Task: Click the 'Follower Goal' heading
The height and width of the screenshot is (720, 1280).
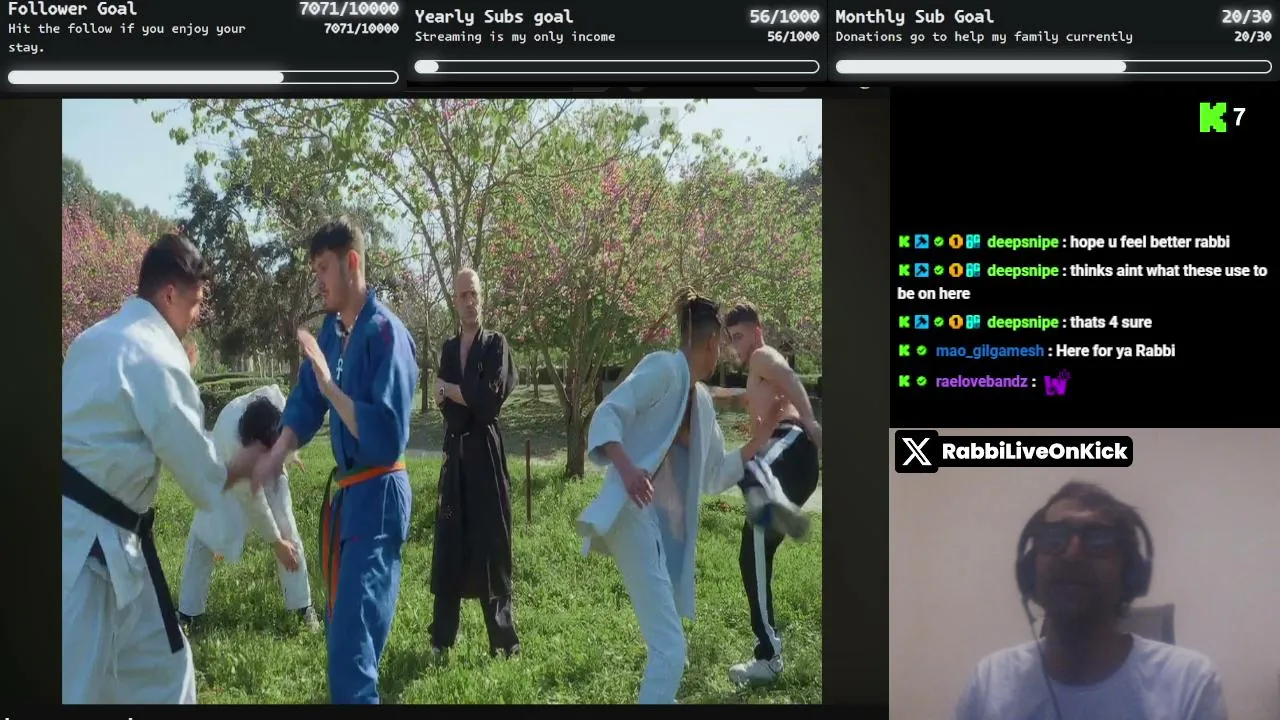Action: pyautogui.click(x=72, y=9)
